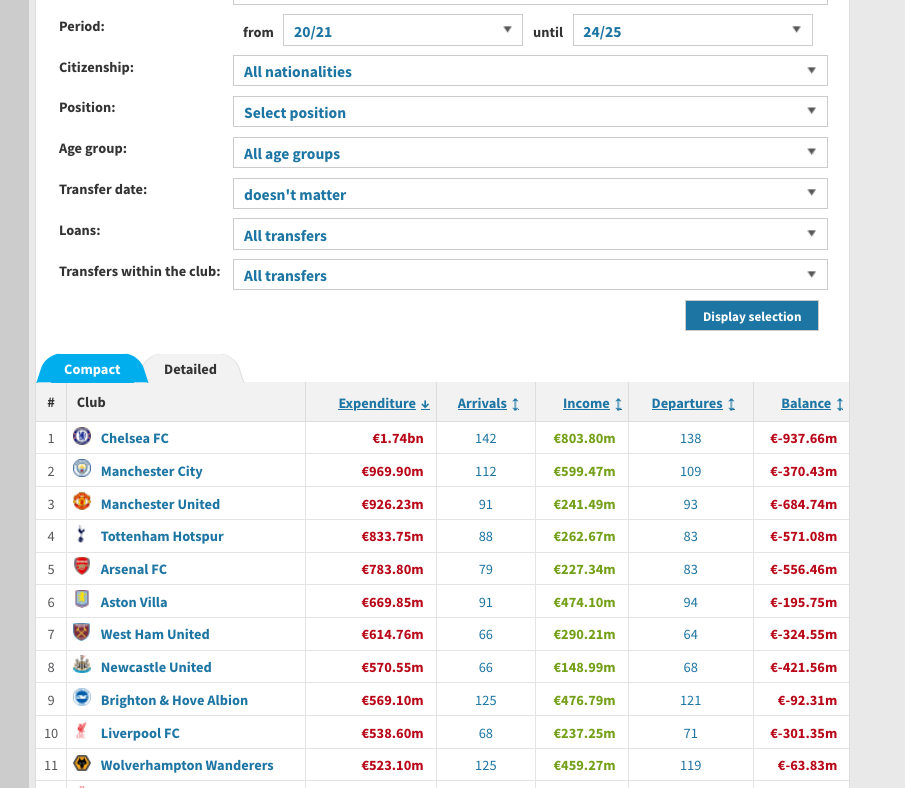Viewport: 905px width, 788px height.
Task: Open the Loans dropdown
Action: [530, 234]
